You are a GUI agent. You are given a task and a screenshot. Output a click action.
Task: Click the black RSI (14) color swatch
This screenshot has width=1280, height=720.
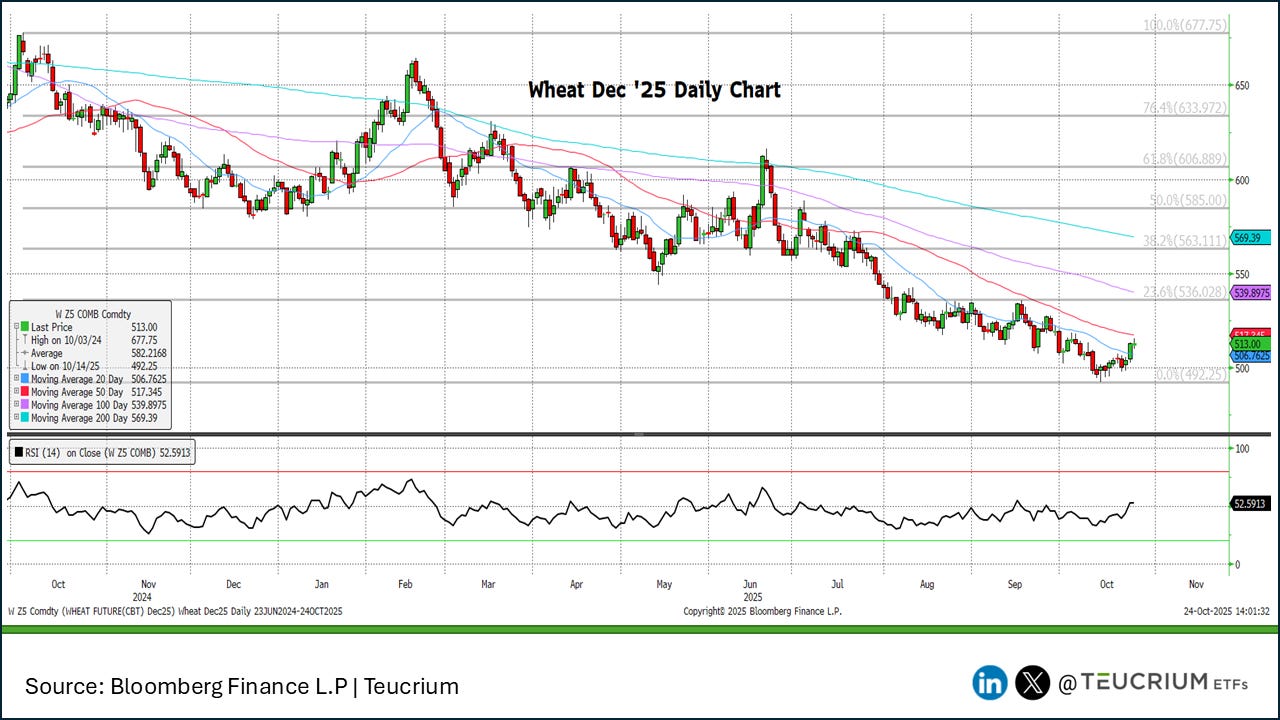point(18,452)
